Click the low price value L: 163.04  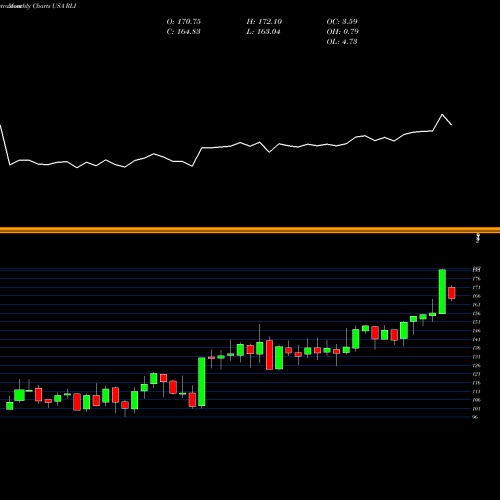[x=264, y=32]
